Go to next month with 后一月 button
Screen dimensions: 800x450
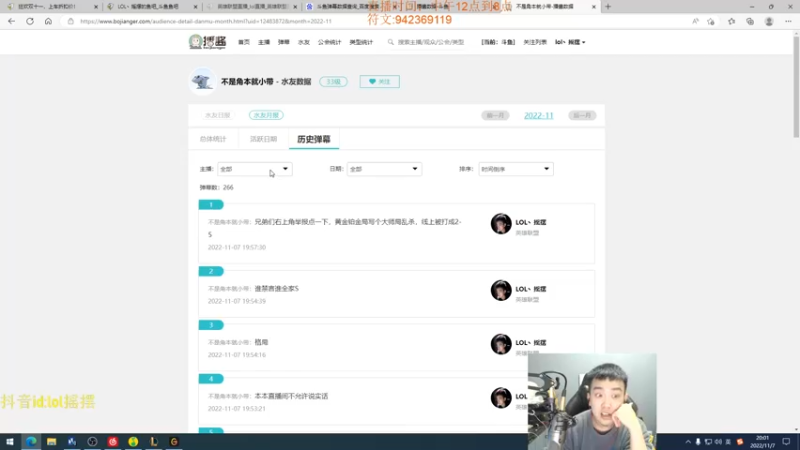[582, 115]
